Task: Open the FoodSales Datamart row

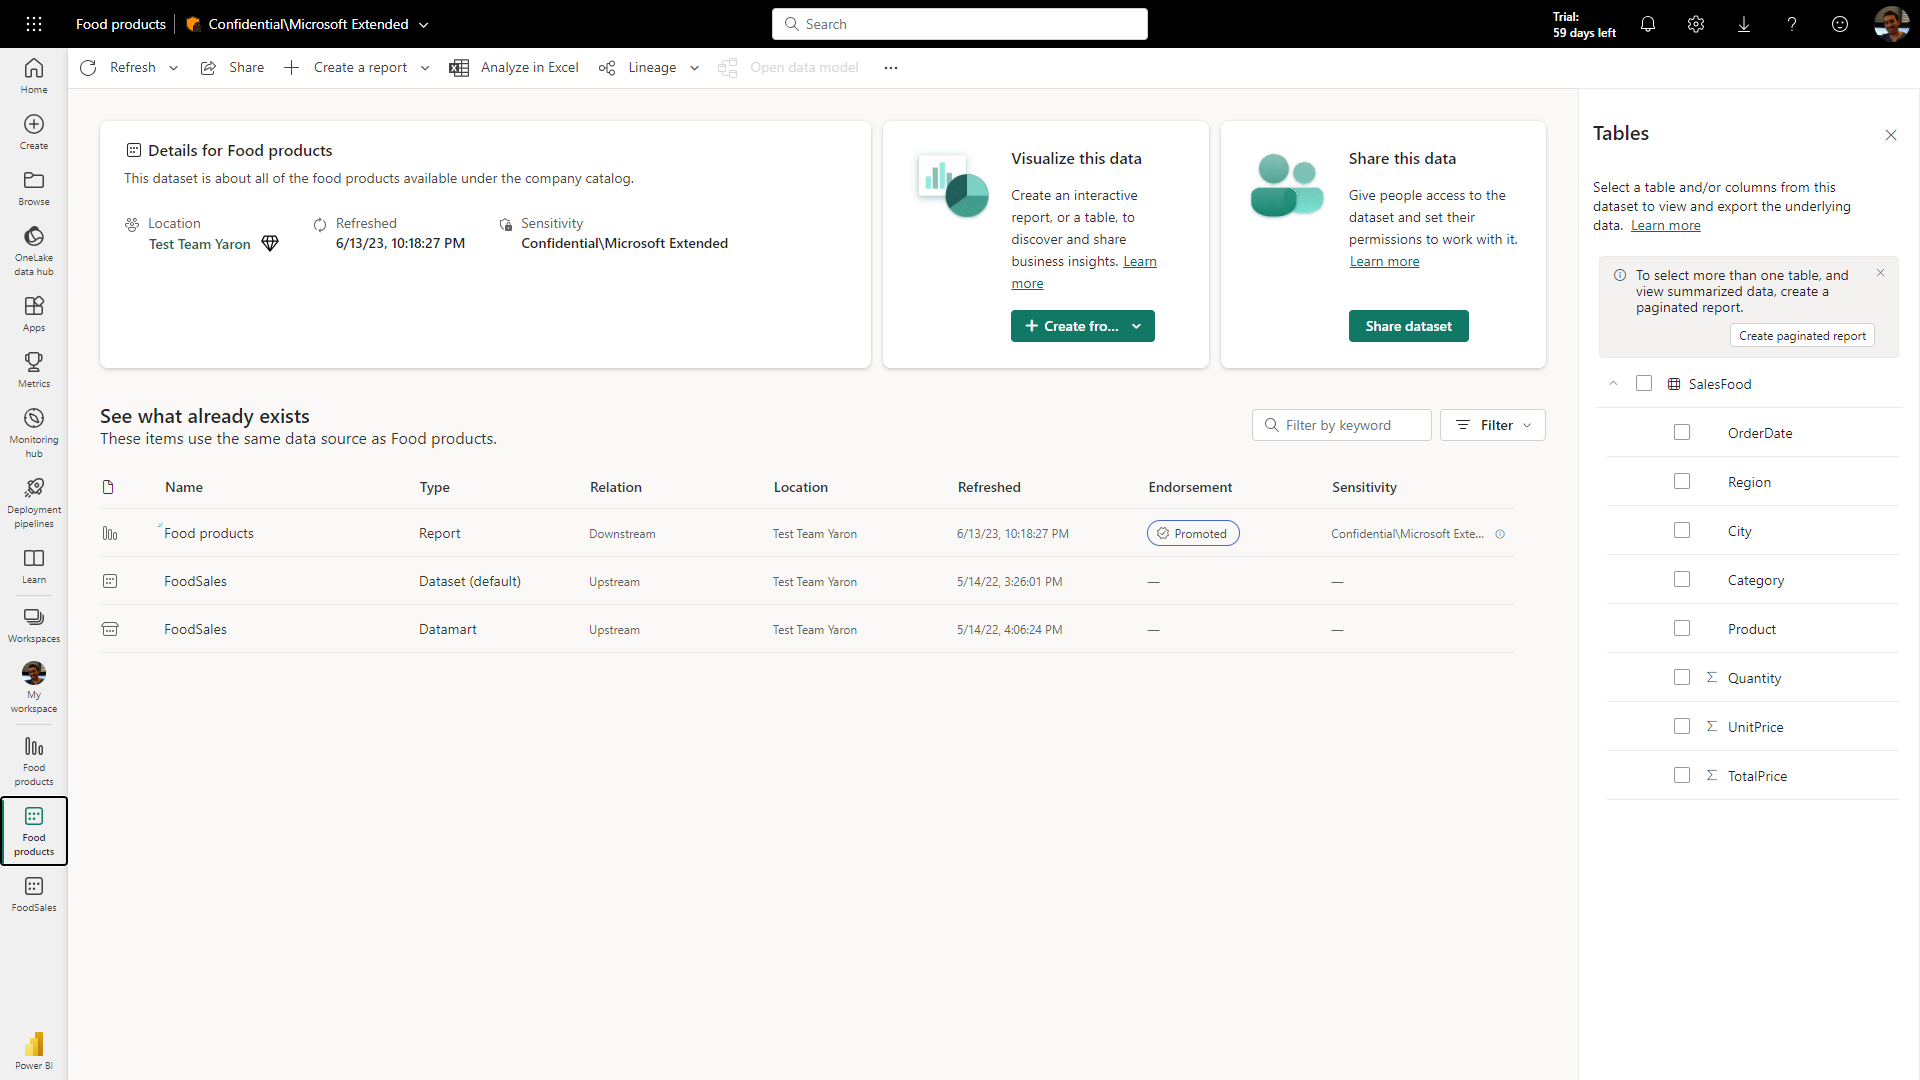Action: pos(807,629)
